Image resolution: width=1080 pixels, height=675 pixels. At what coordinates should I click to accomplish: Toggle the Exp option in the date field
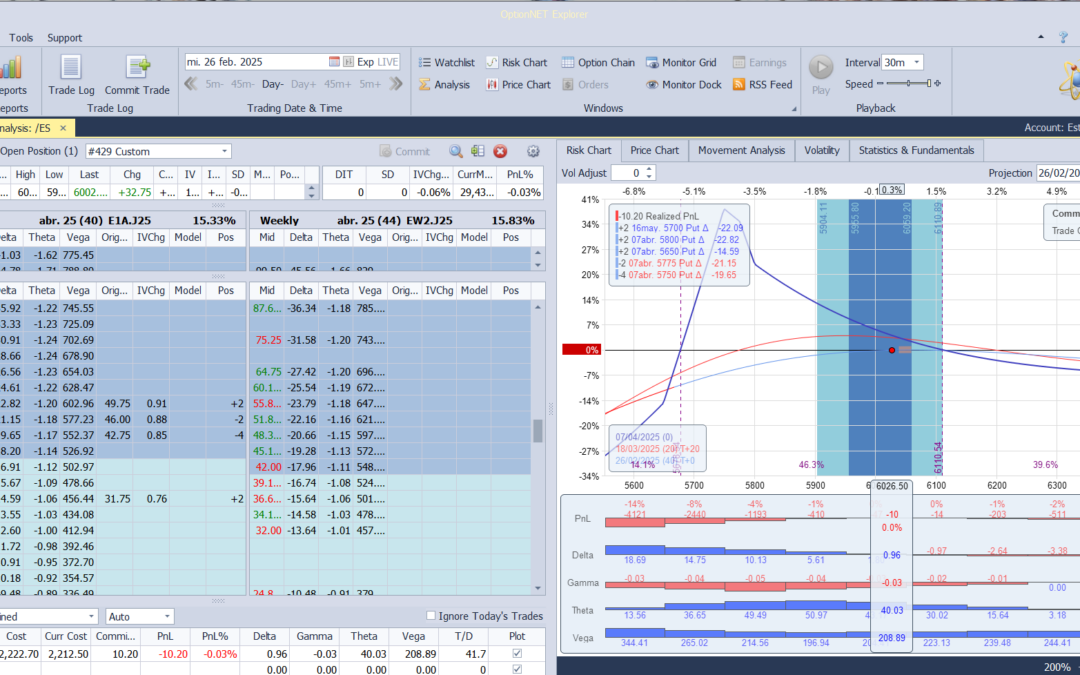click(365, 62)
